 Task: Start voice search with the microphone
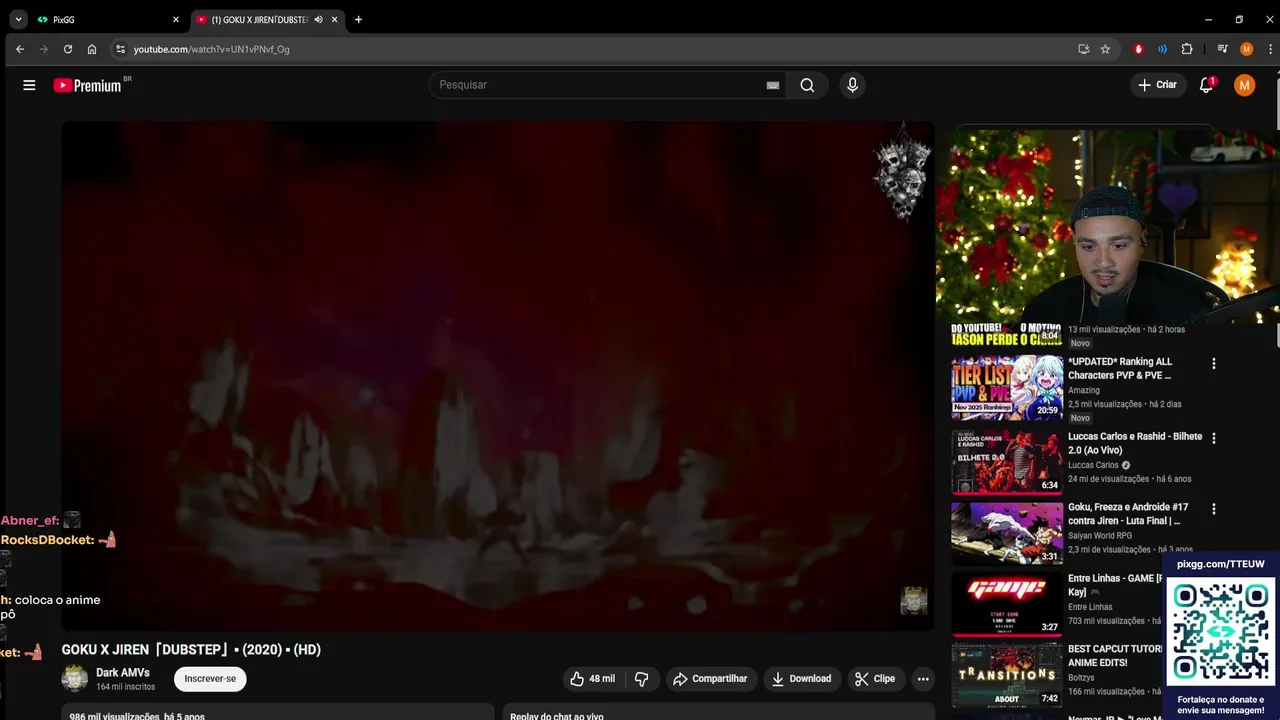pos(852,85)
